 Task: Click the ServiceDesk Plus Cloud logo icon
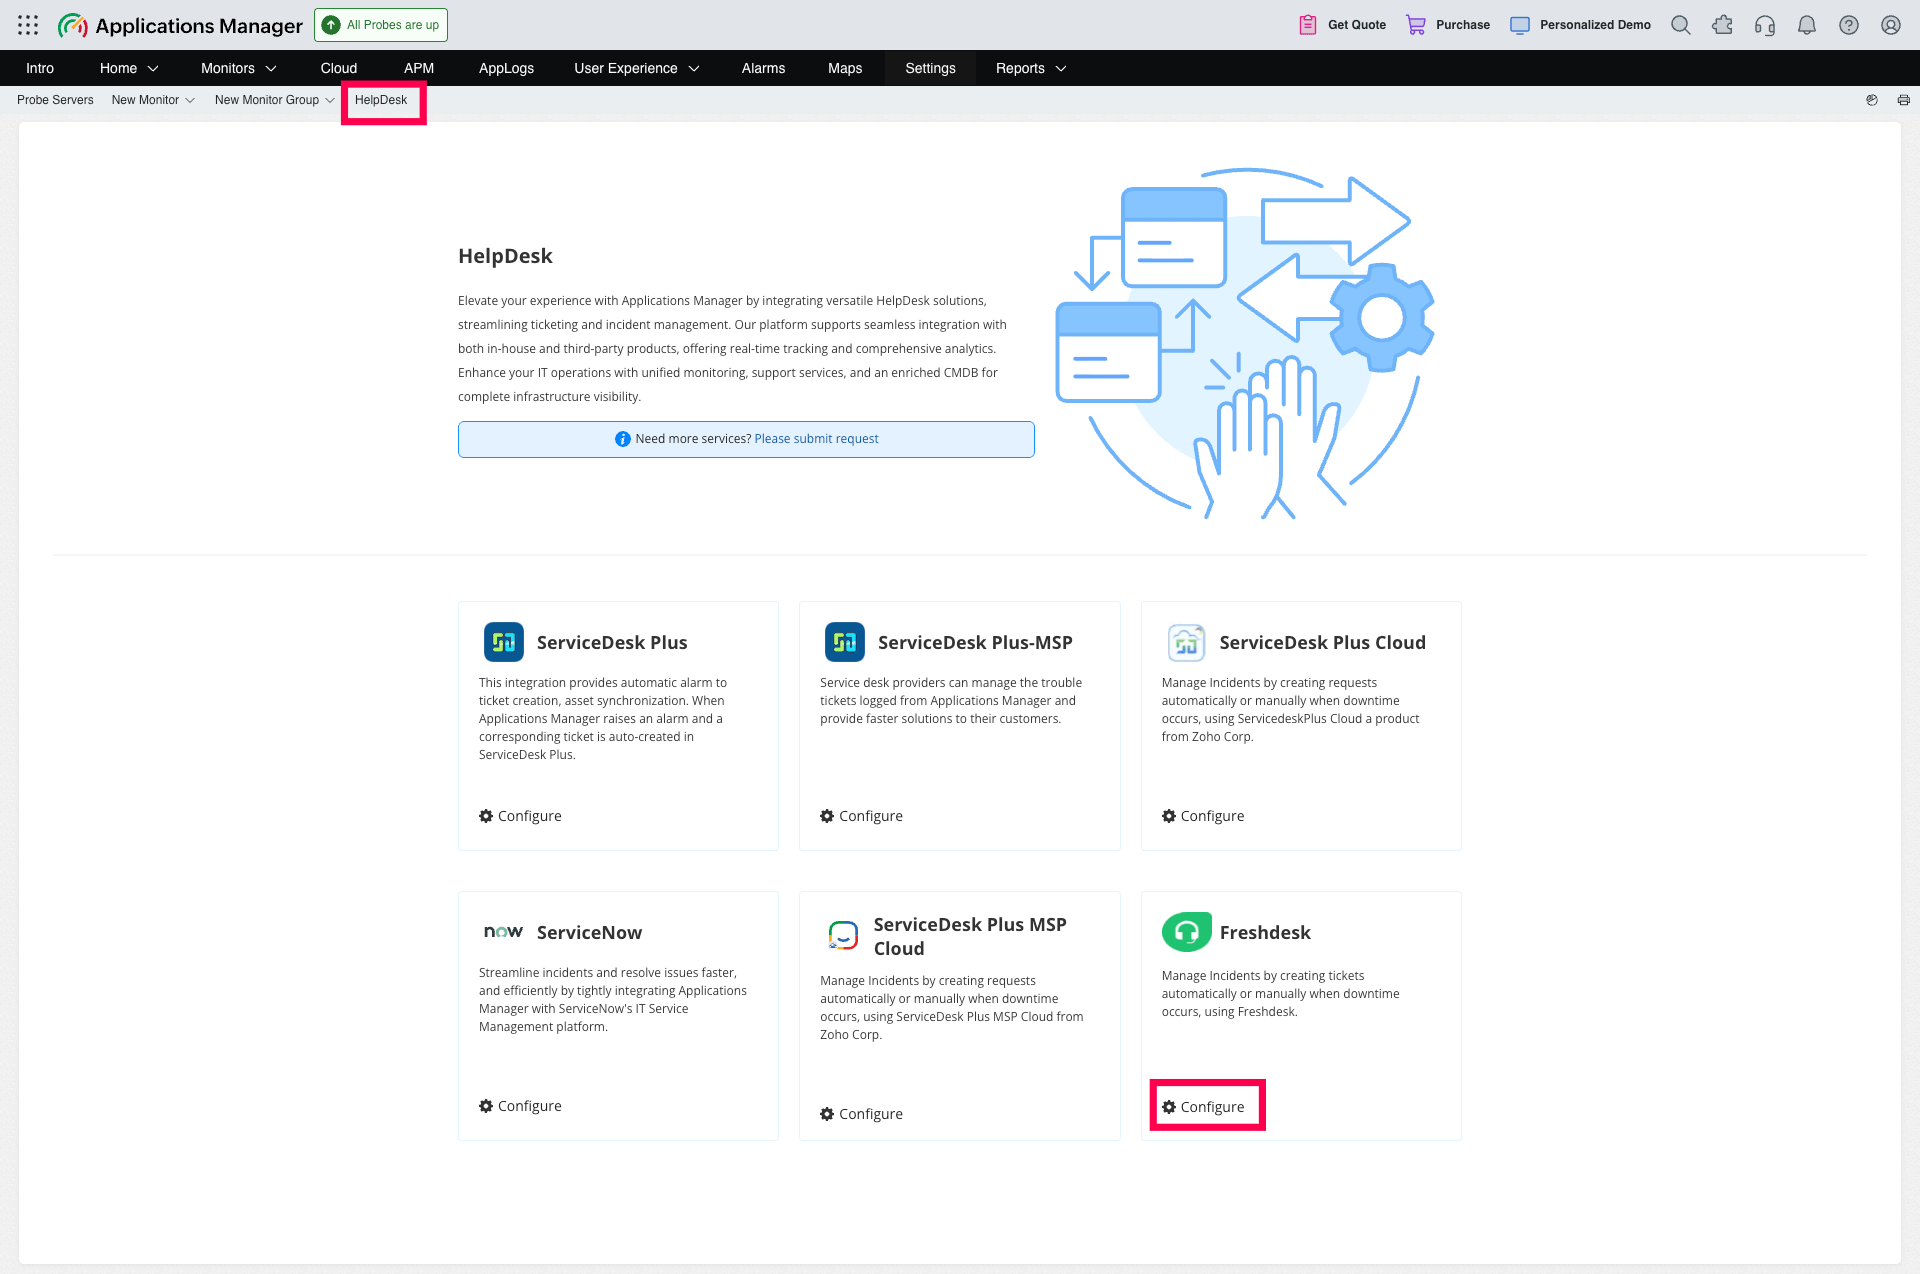[1186, 642]
